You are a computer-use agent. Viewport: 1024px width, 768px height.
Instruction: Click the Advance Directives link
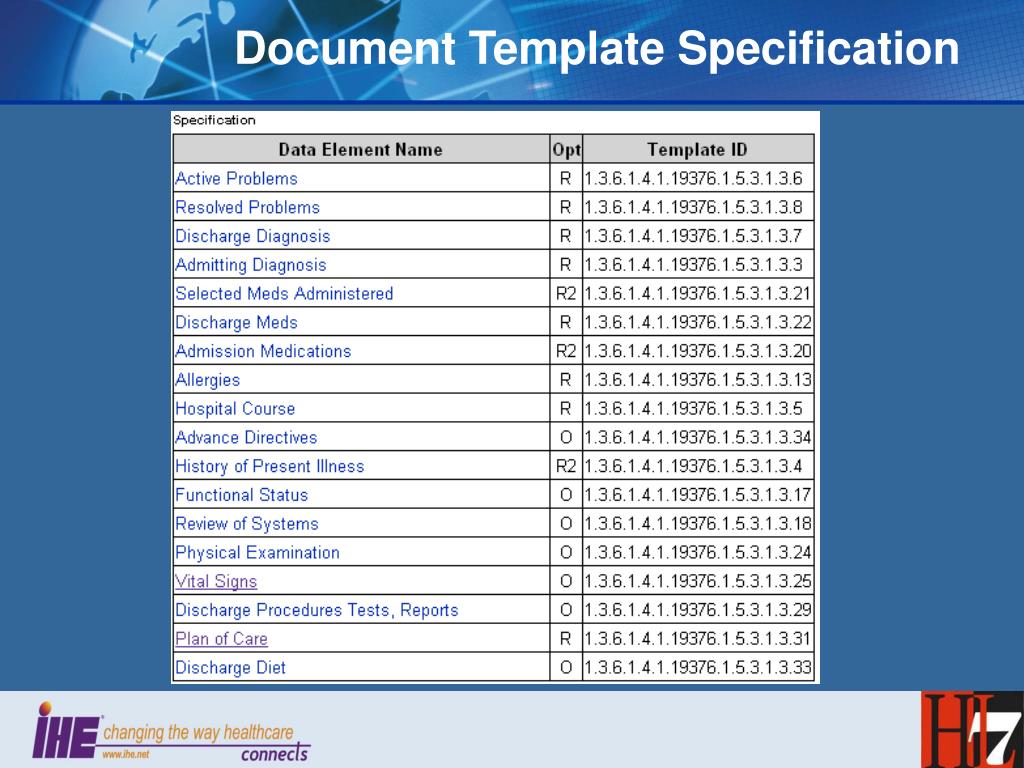click(x=246, y=437)
